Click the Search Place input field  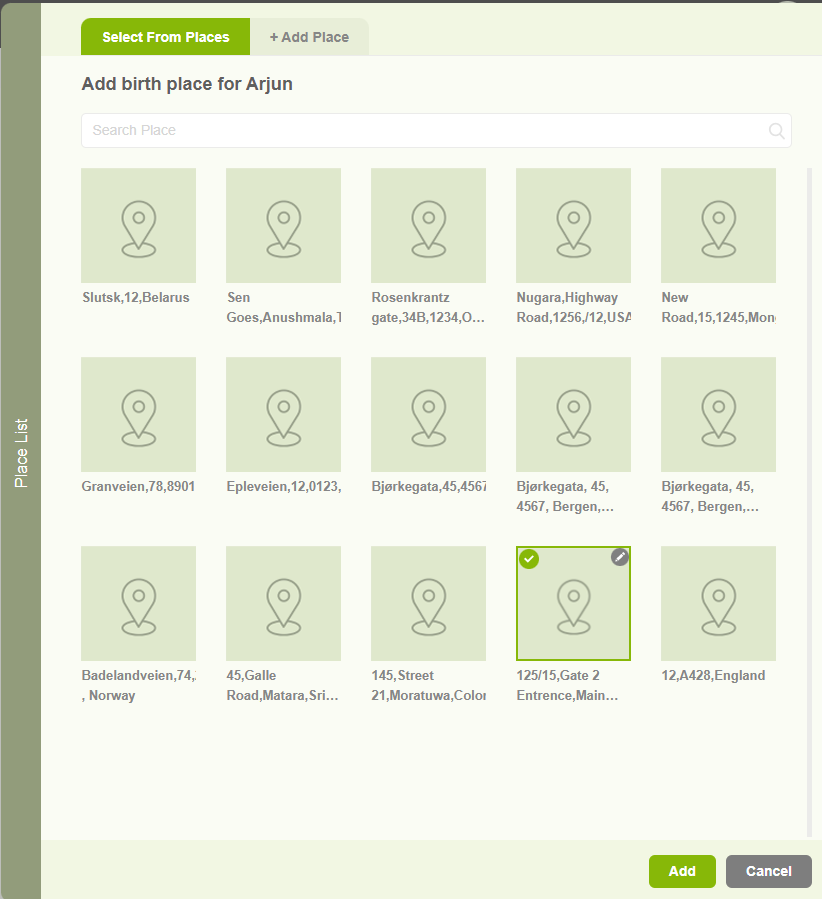coord(425,131)
